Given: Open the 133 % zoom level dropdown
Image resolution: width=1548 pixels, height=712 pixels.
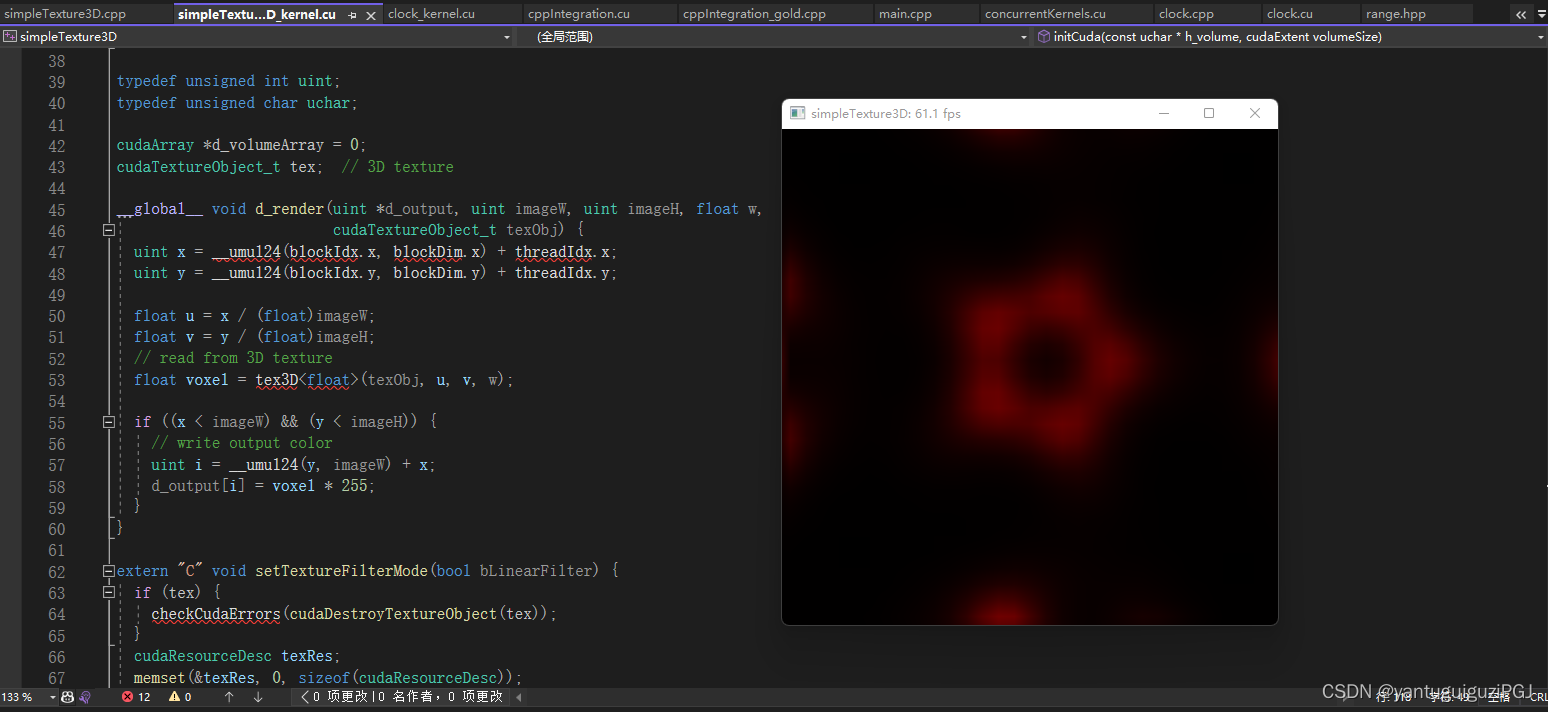Looking at the screenshot, I should pos(28,697).
